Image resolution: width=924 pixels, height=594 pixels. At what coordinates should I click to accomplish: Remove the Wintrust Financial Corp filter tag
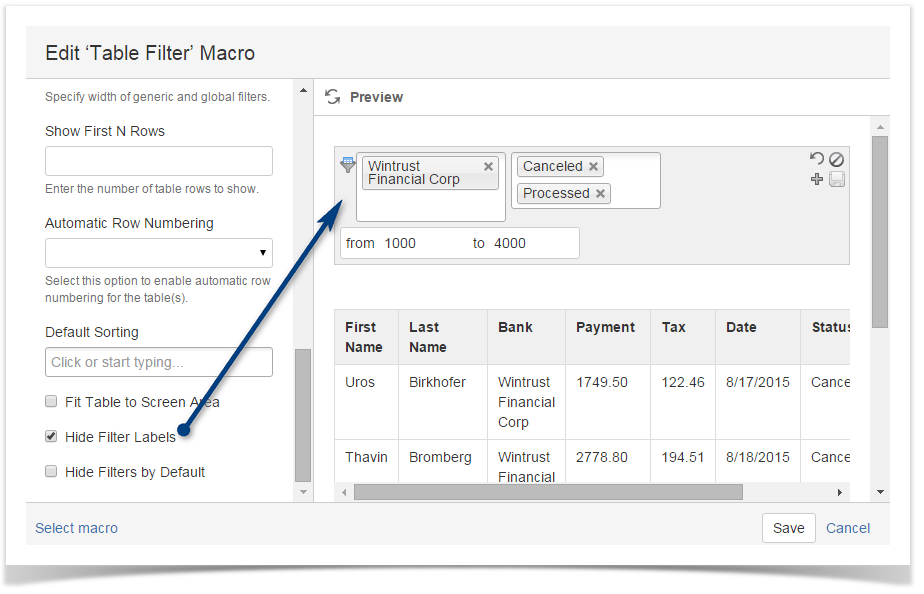click(x=488, y=166)
